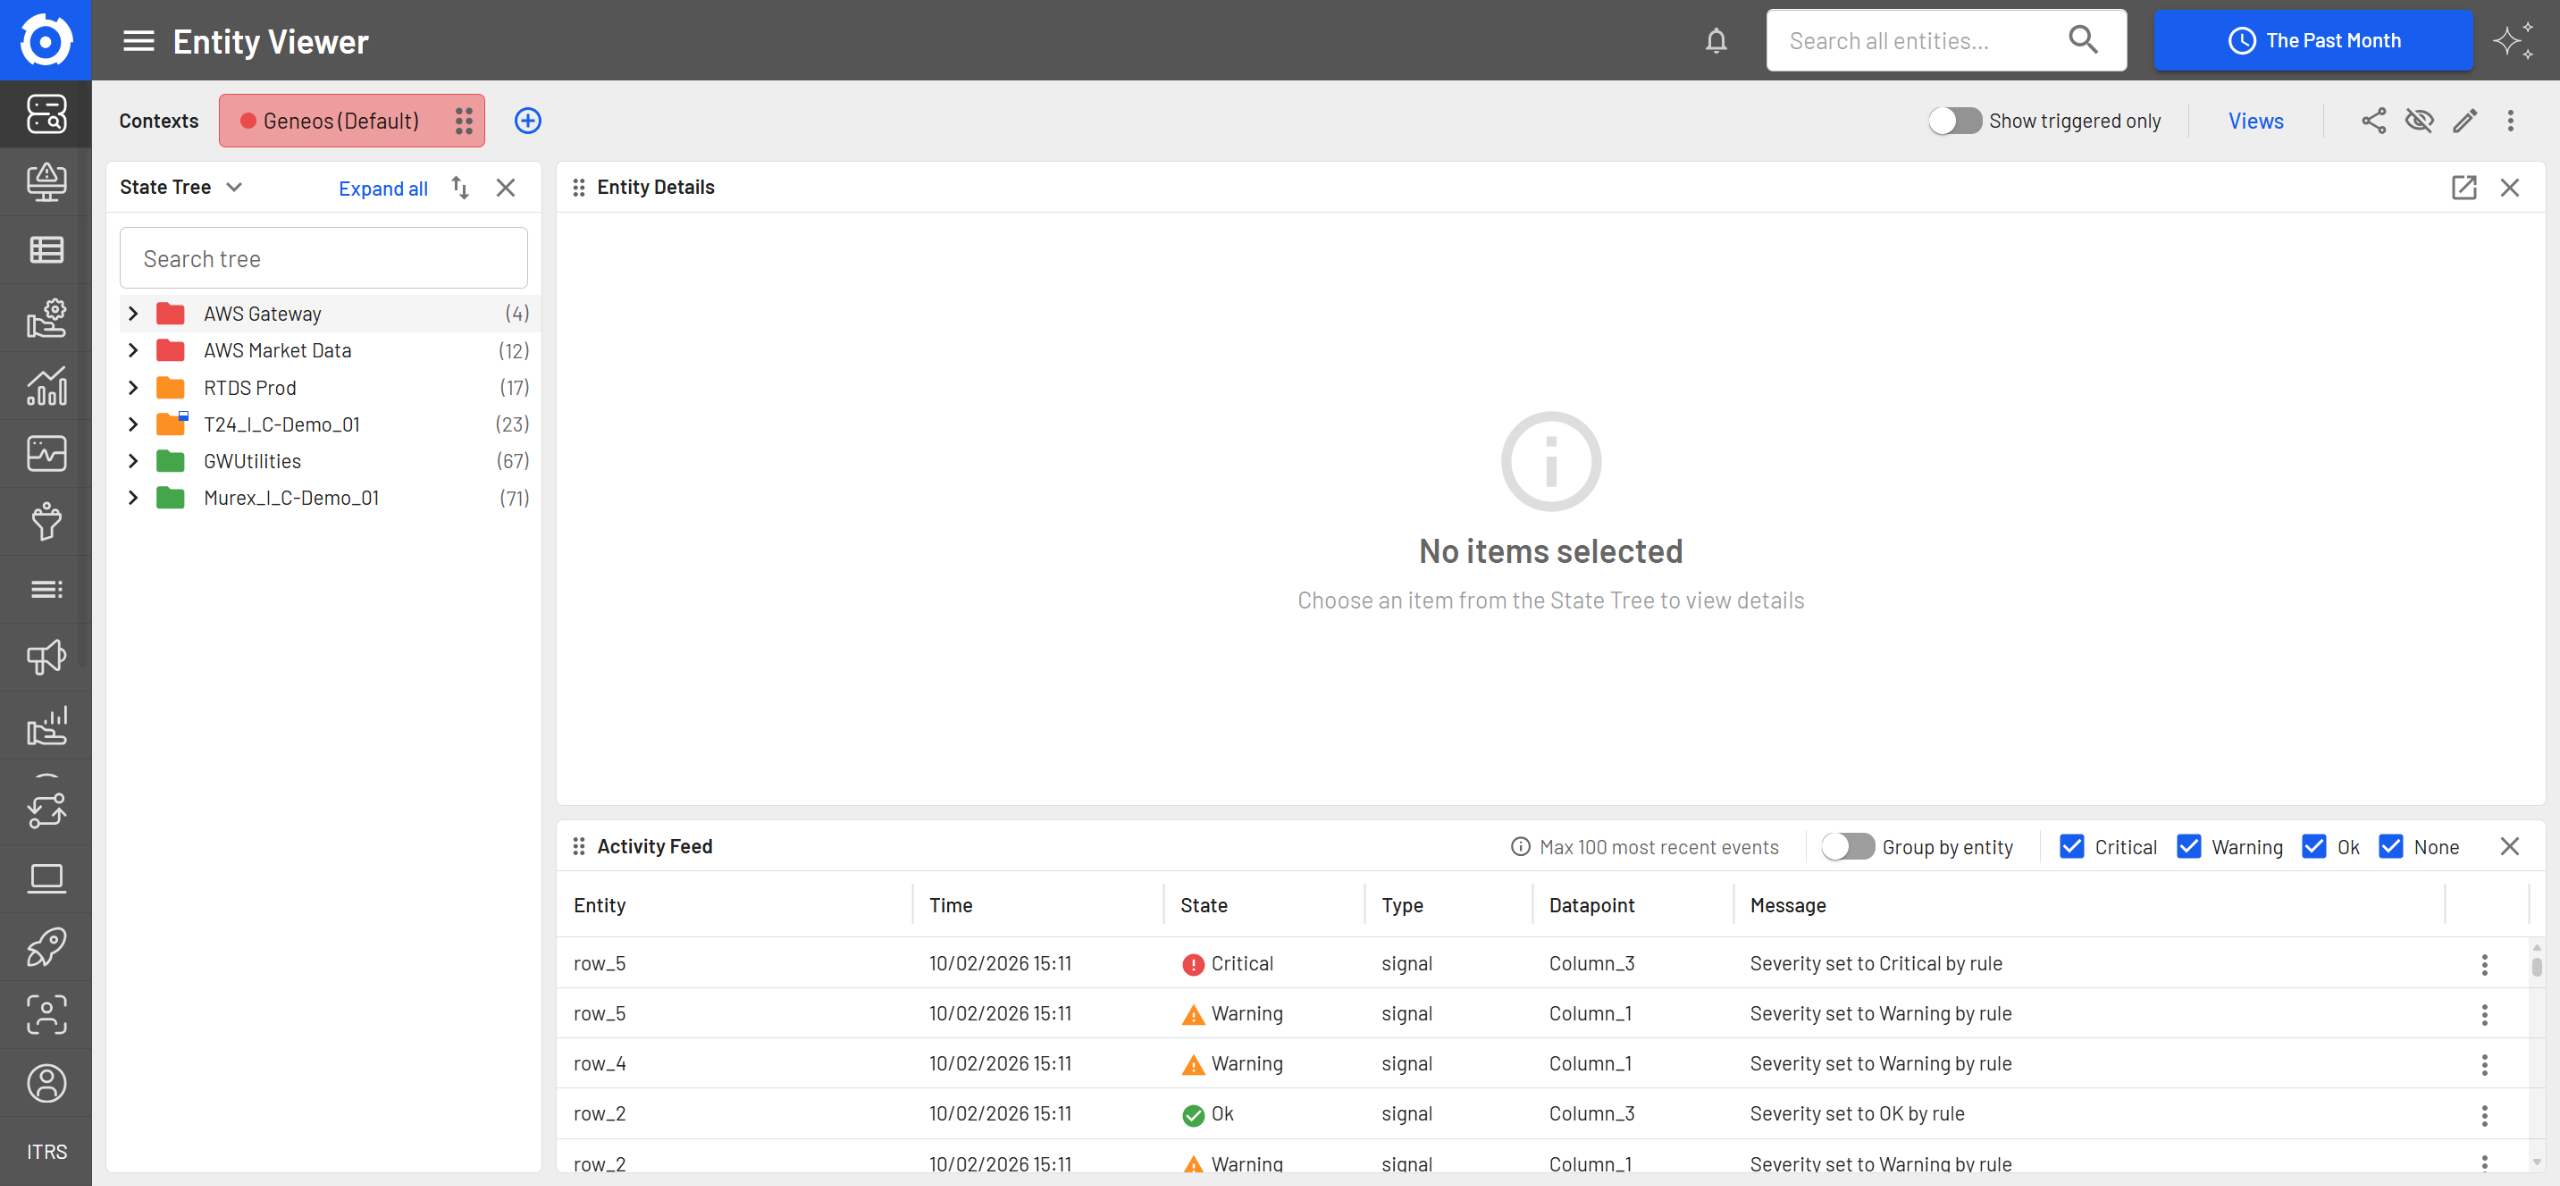
Task: Click the add context plus icon
Action: 527,121
